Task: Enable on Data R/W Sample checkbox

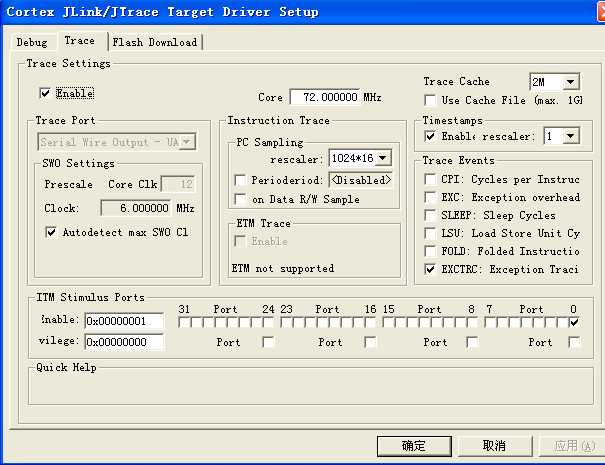Action: (x=240, y=199)
